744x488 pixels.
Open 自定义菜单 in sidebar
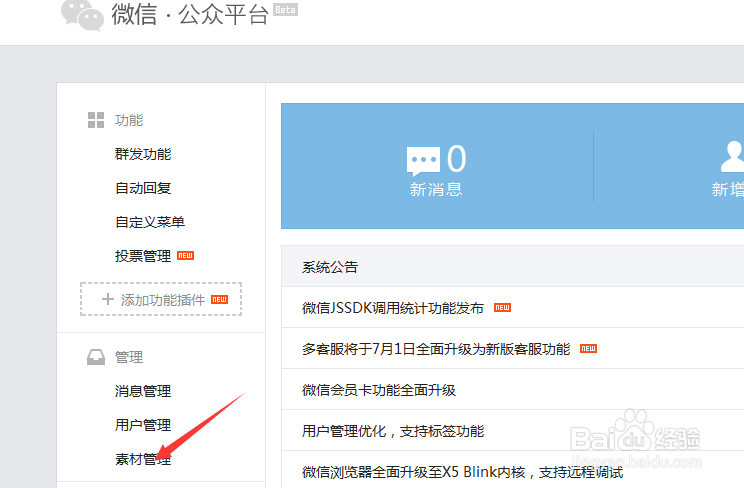[x=150, y=222]
